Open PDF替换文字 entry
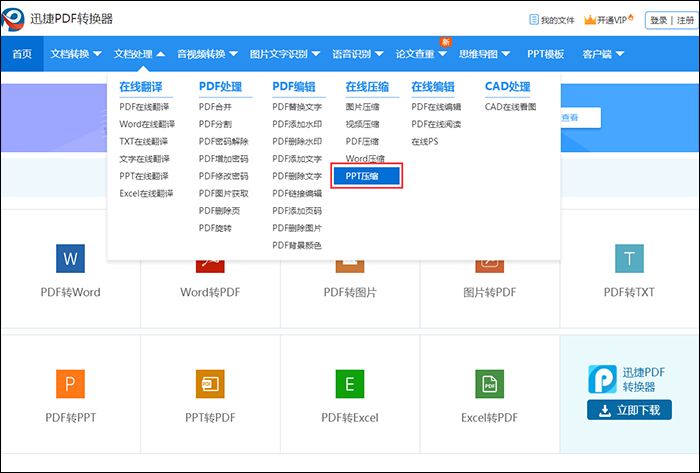This screenshot has height=473, width=700. coord(297,107)
